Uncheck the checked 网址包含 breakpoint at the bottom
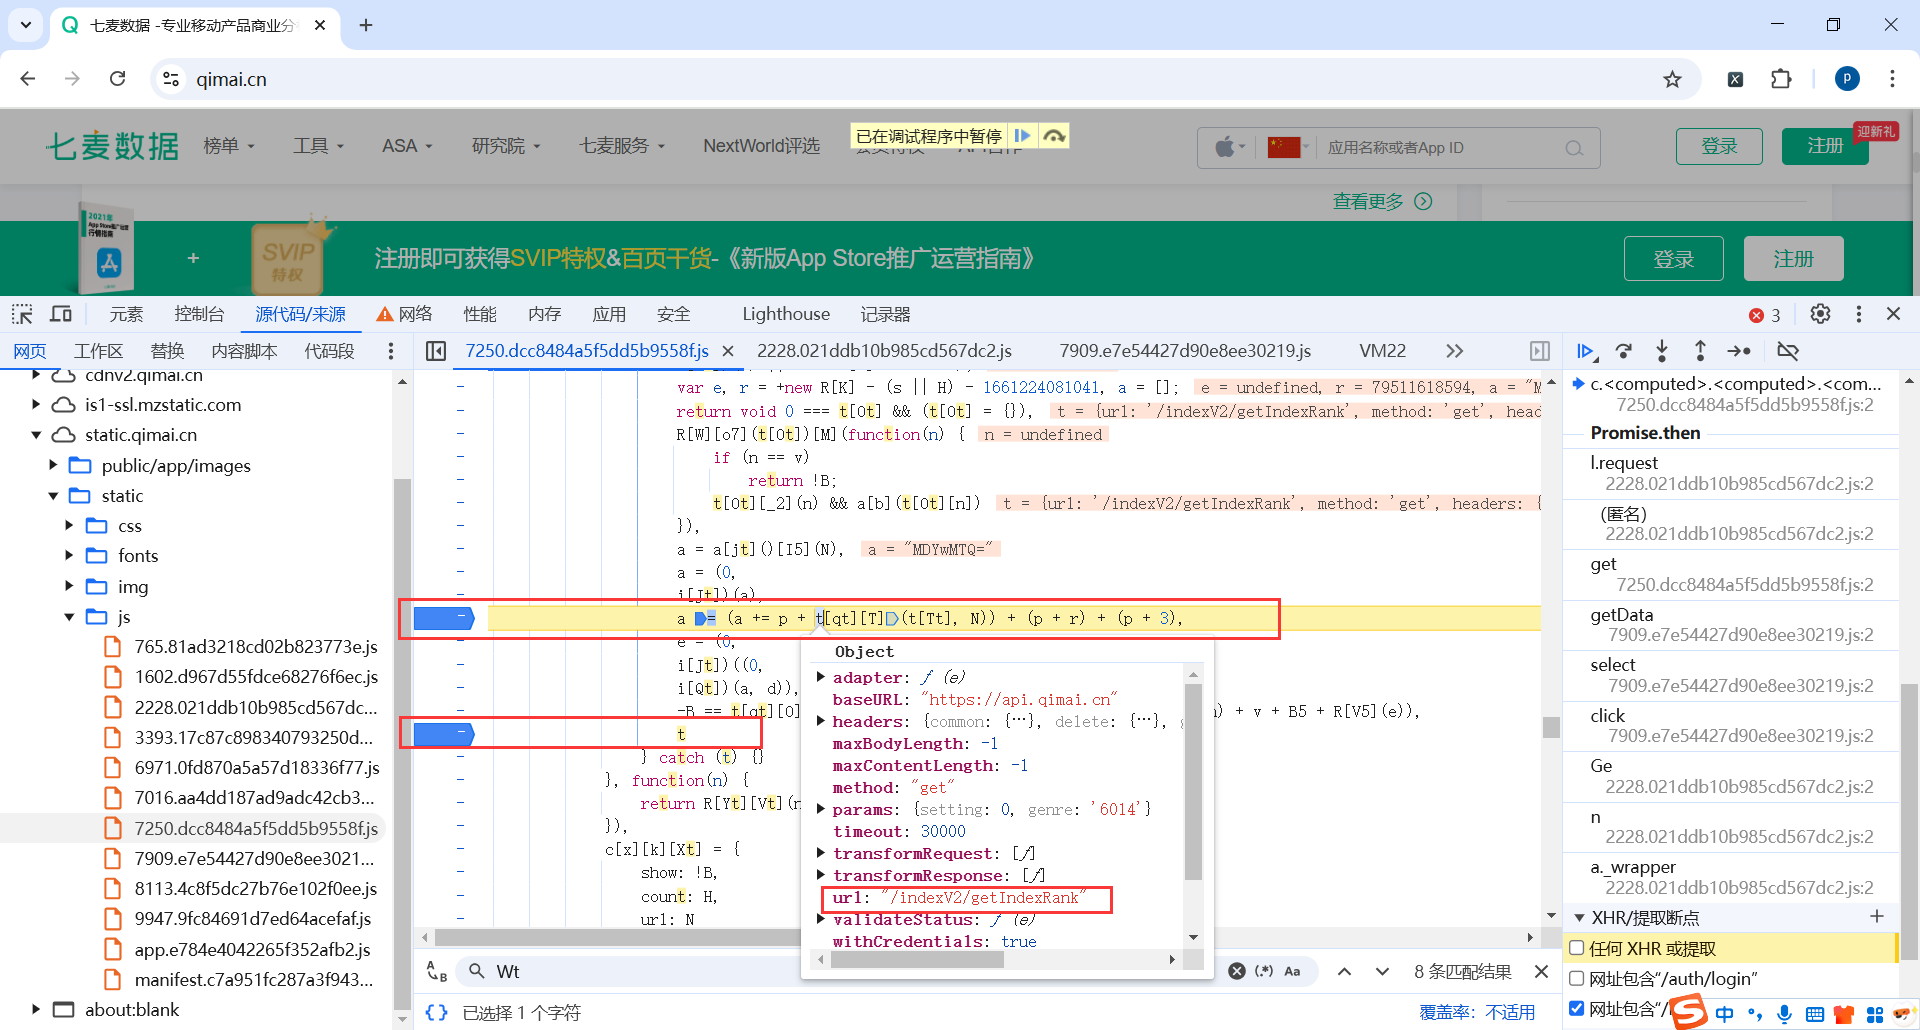Viewport: 1920px width, 1030px height. [1577, 1008]
